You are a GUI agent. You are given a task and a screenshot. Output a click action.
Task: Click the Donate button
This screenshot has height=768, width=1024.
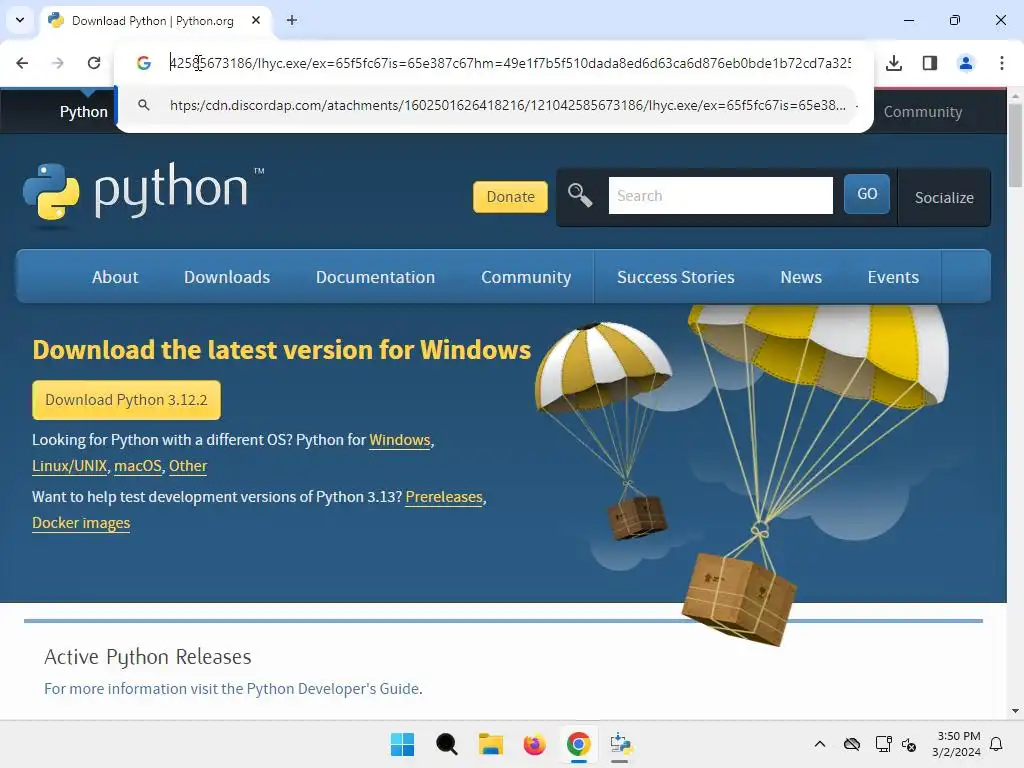coord(510,197)
